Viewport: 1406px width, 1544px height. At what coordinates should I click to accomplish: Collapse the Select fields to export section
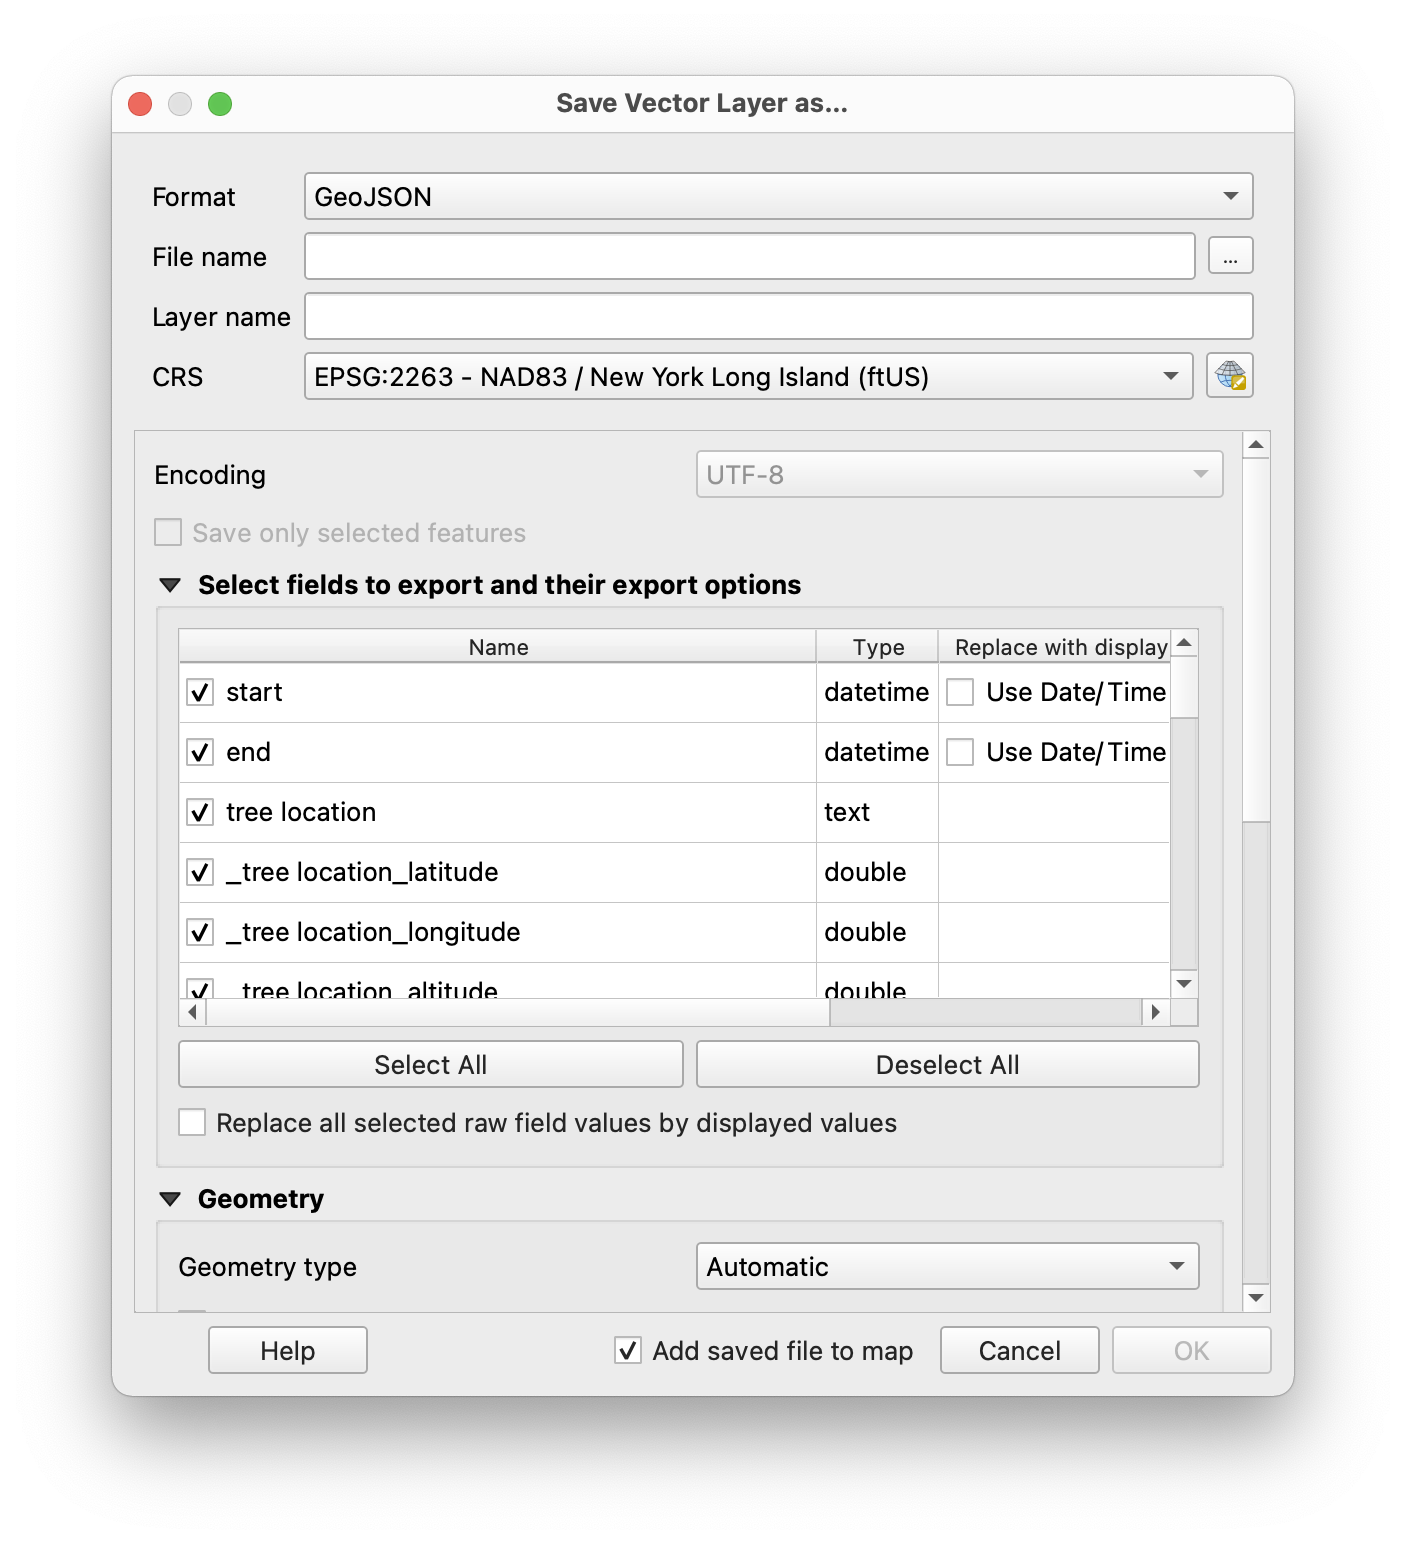click(170, 585)
